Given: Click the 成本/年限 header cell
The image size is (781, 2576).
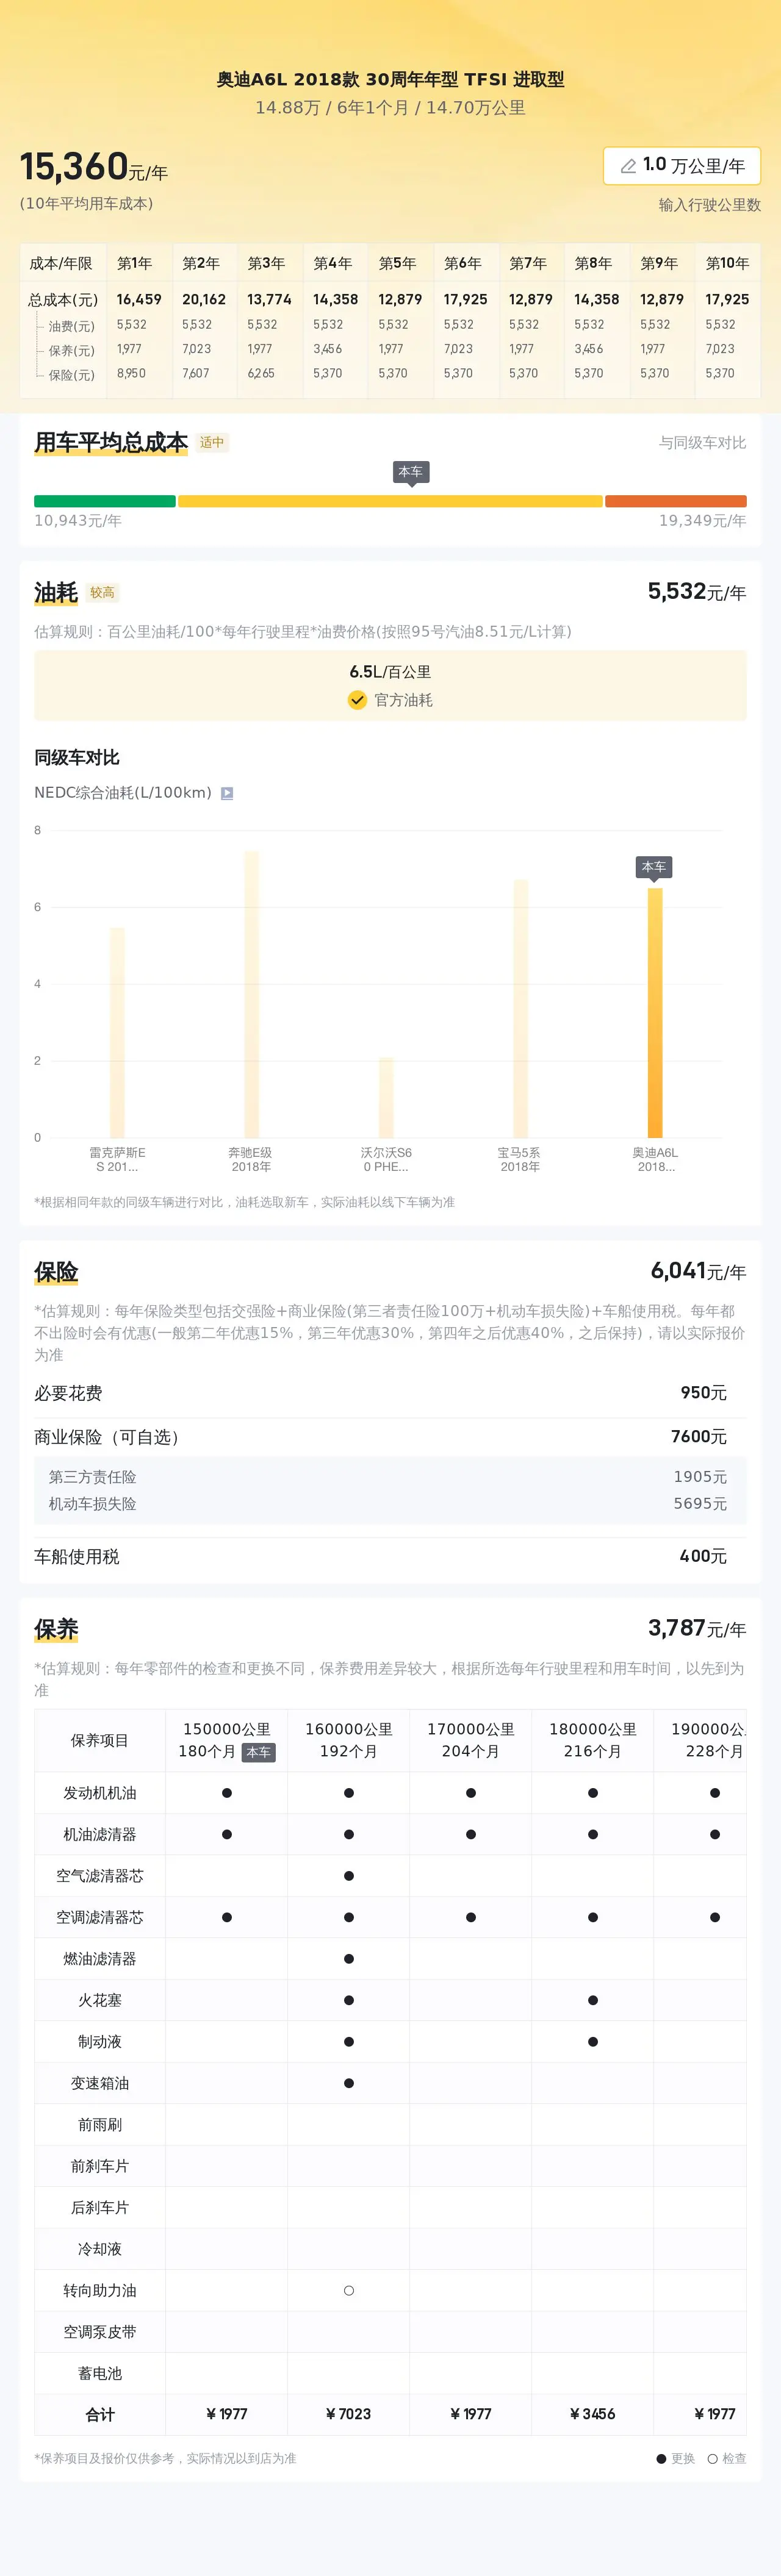Looking at the screenshot, I should coord(61,263).
